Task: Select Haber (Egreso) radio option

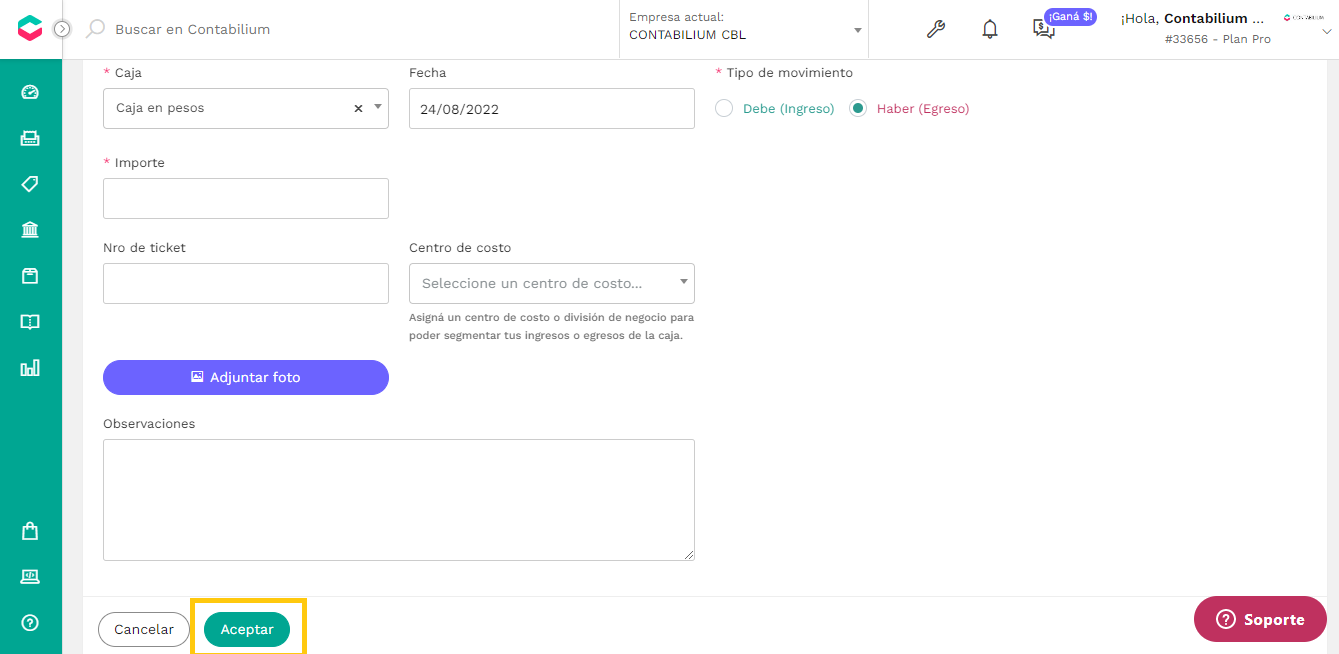Action: (857, 108)
